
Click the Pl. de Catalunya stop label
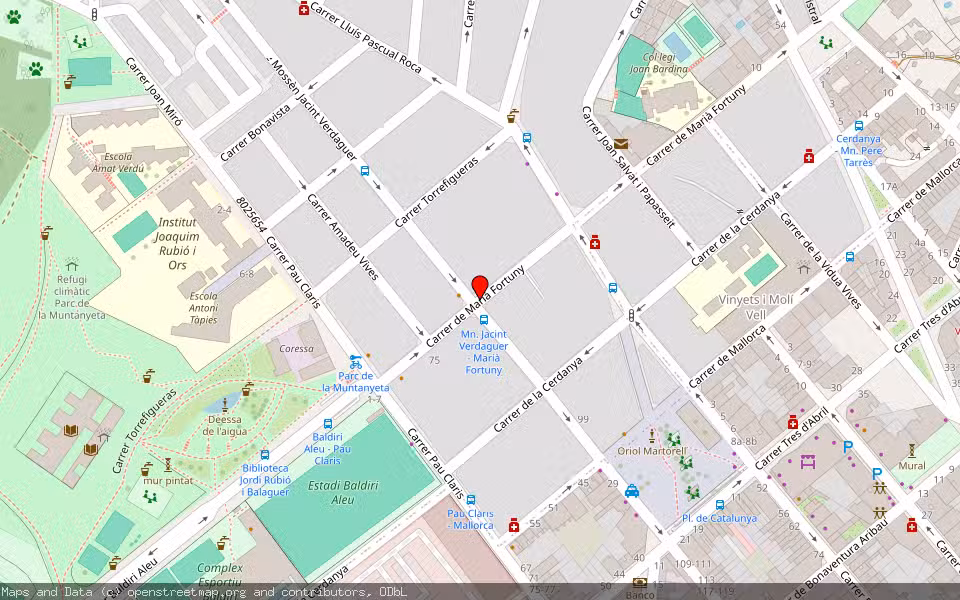(x=719, y=518)
